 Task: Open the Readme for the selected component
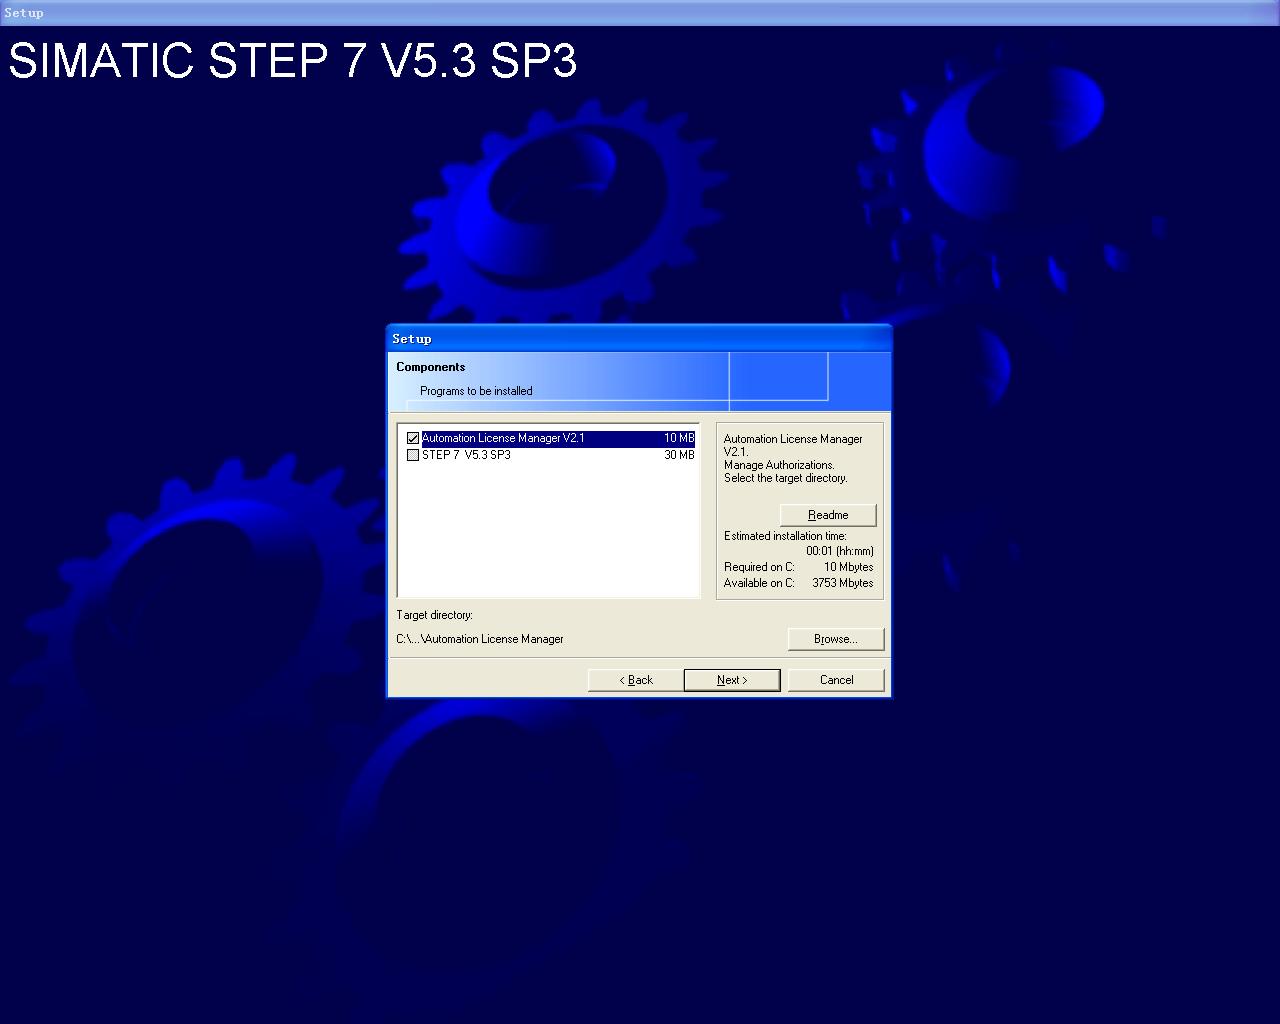828,515
